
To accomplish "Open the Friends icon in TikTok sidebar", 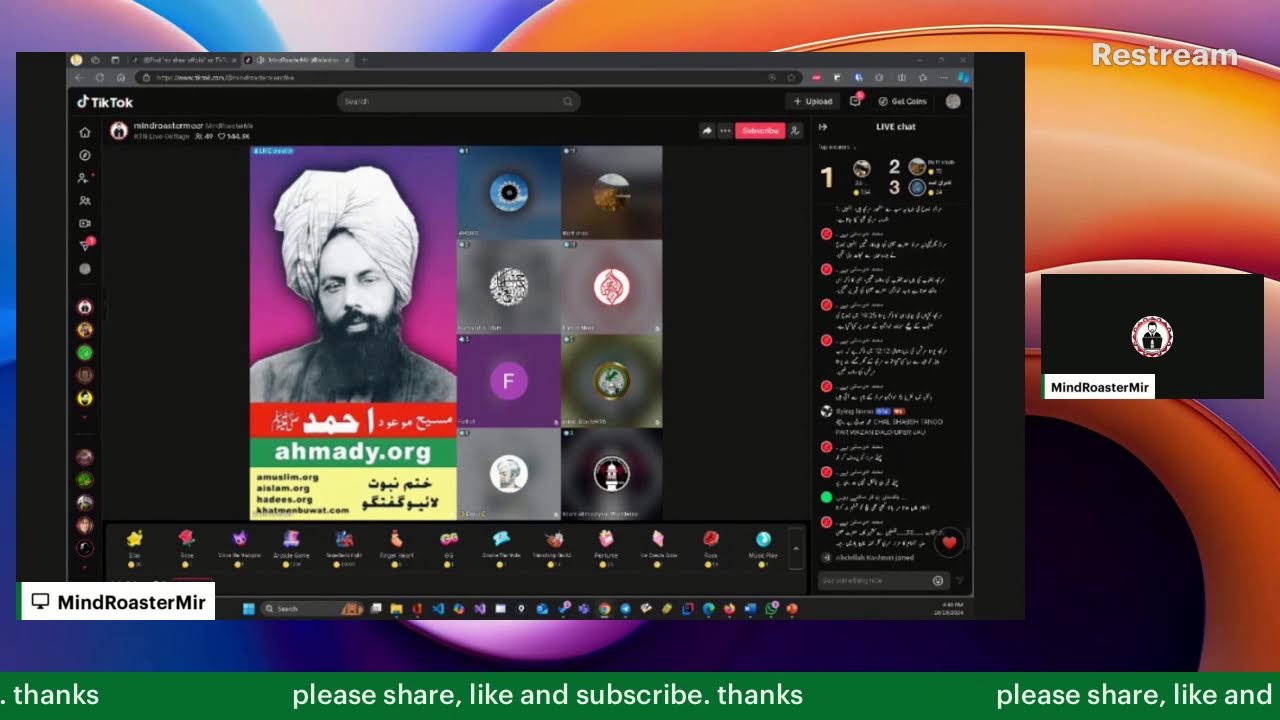I will pos(85,201).
